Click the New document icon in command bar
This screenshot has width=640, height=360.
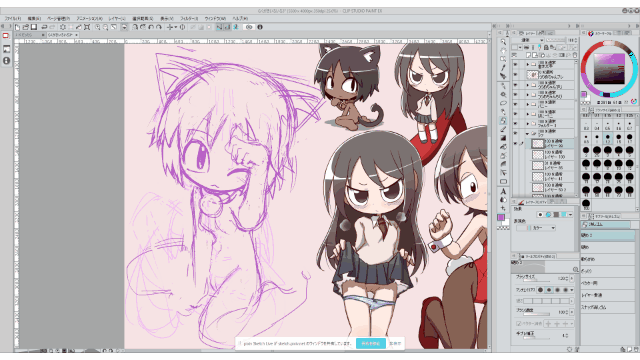(17, 27)
